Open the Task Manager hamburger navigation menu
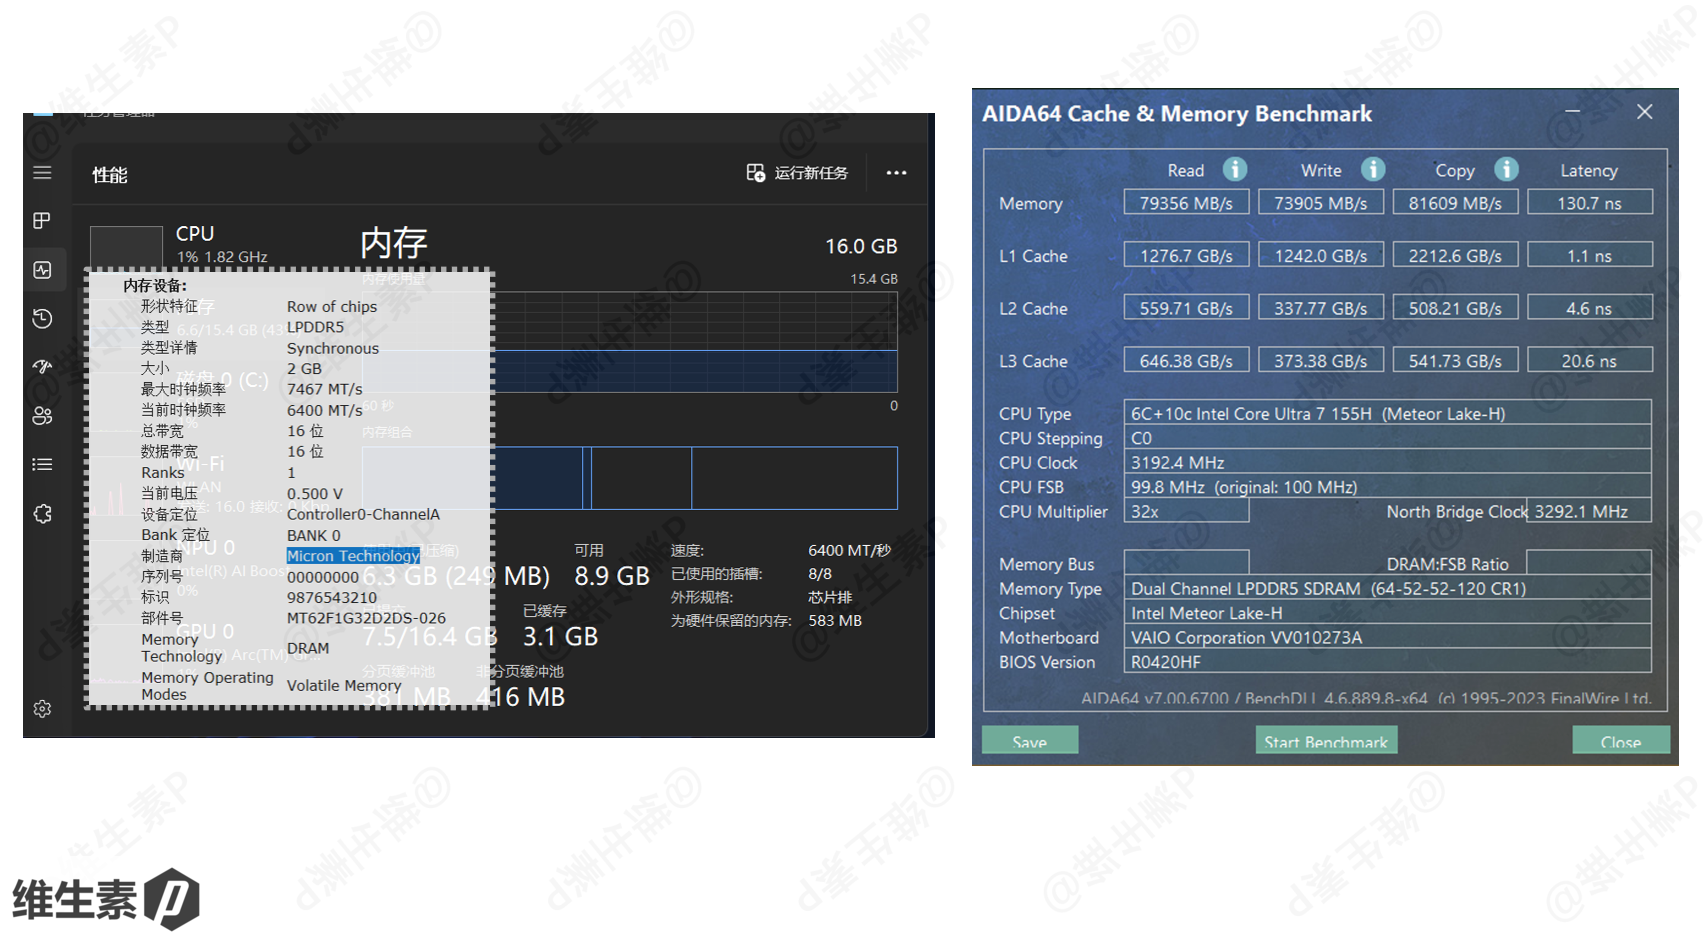 [x=42, y=173]
